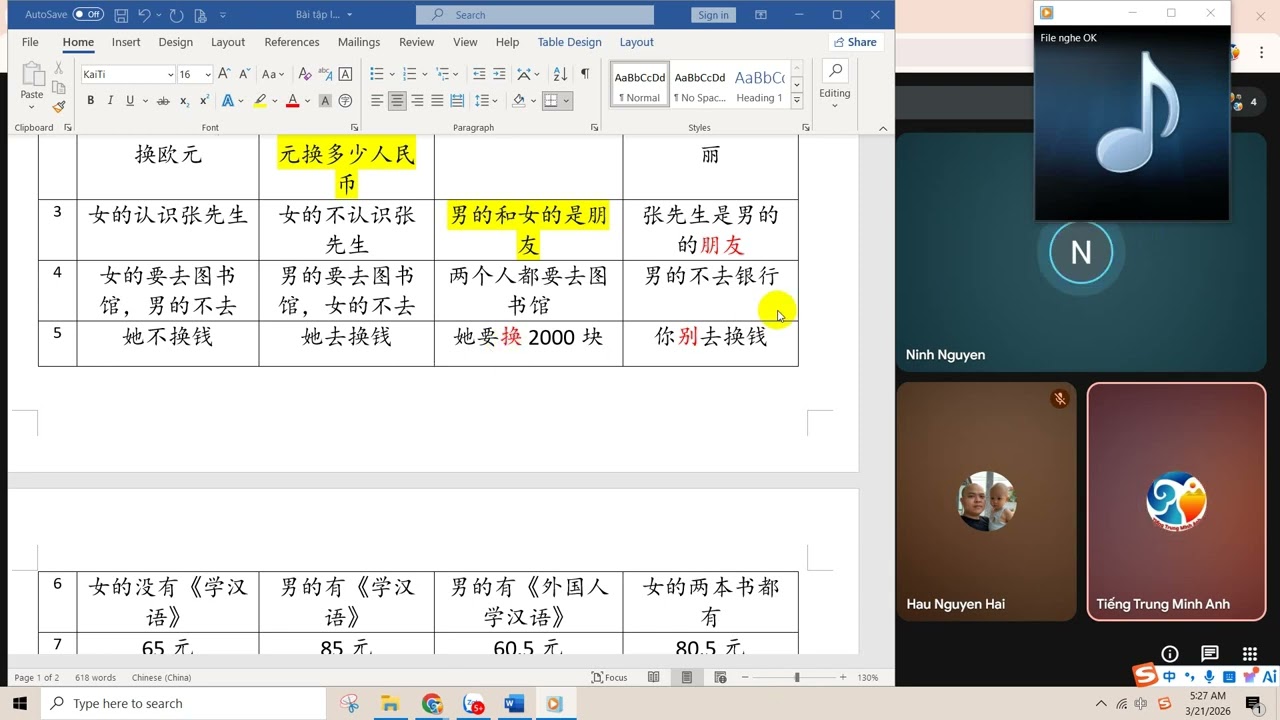Decrease the font size
1280x720 pixels.
click(x=243, y=74)
